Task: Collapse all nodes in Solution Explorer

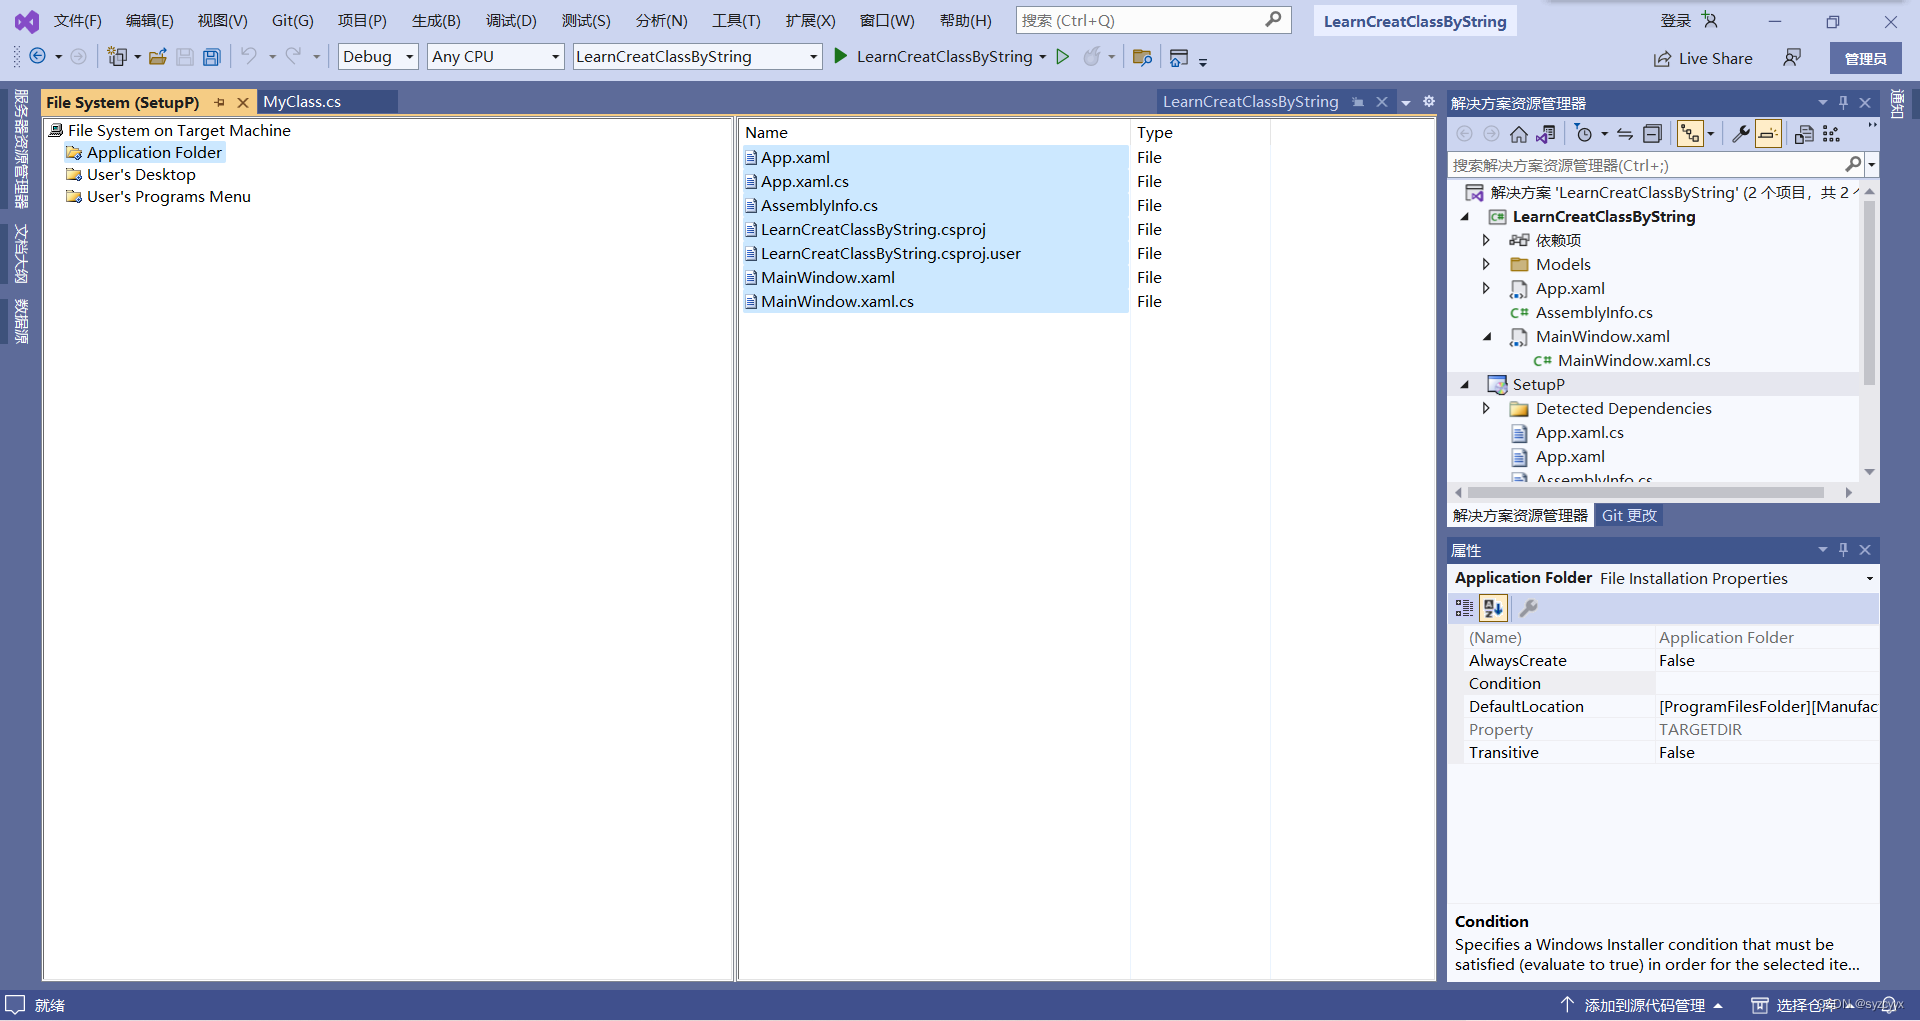Action: click(1654, 133)
